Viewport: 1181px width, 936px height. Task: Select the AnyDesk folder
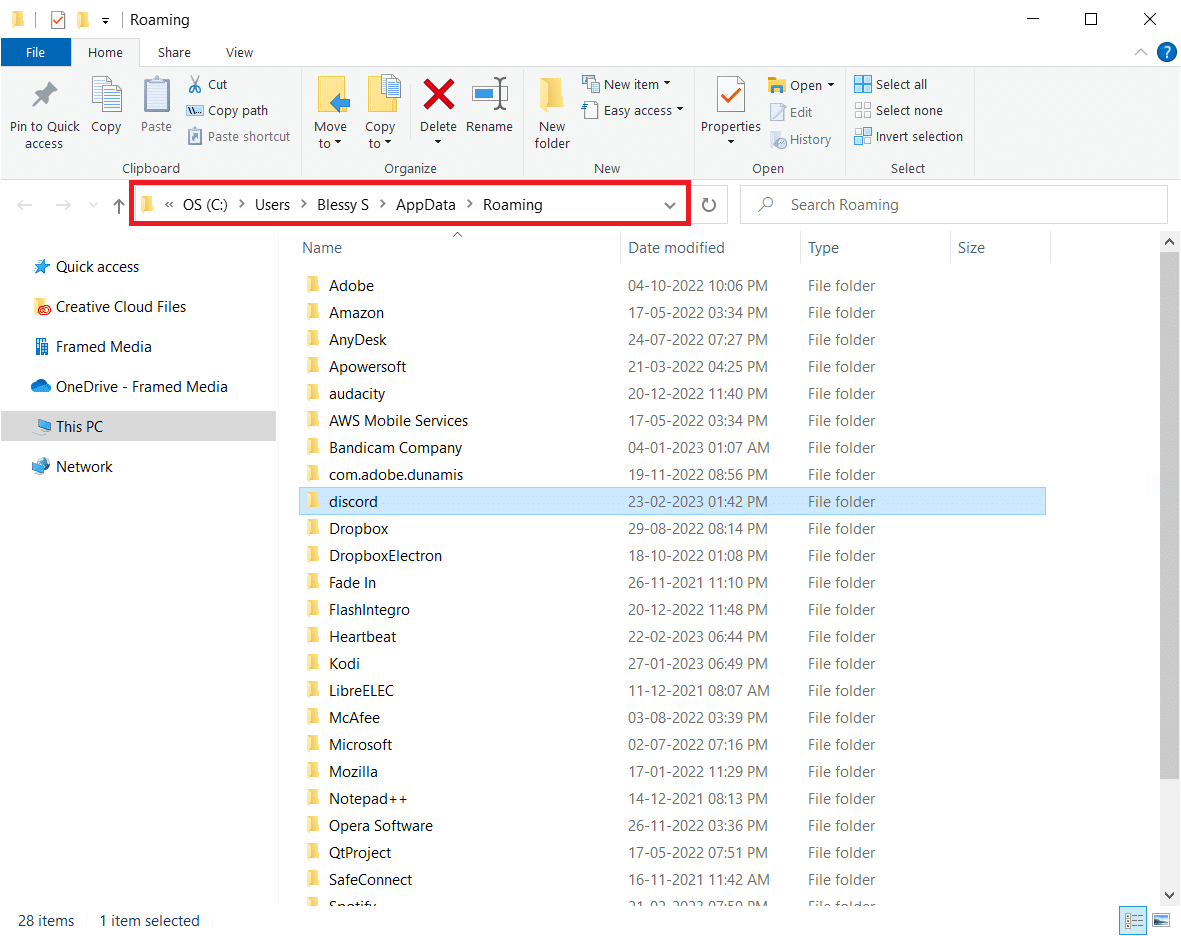click(x=672, y=340)
